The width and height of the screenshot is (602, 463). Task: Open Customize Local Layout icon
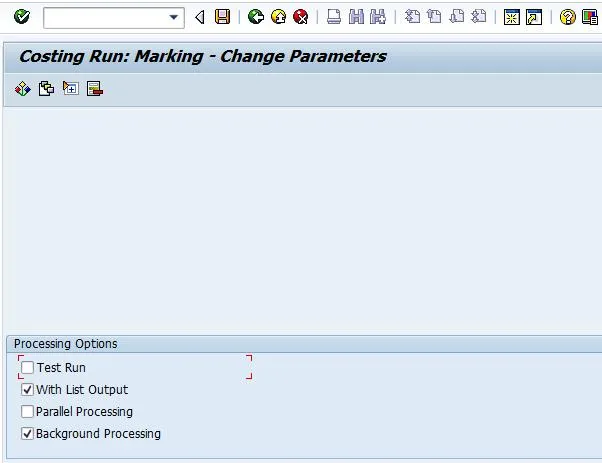pos(590,17)
